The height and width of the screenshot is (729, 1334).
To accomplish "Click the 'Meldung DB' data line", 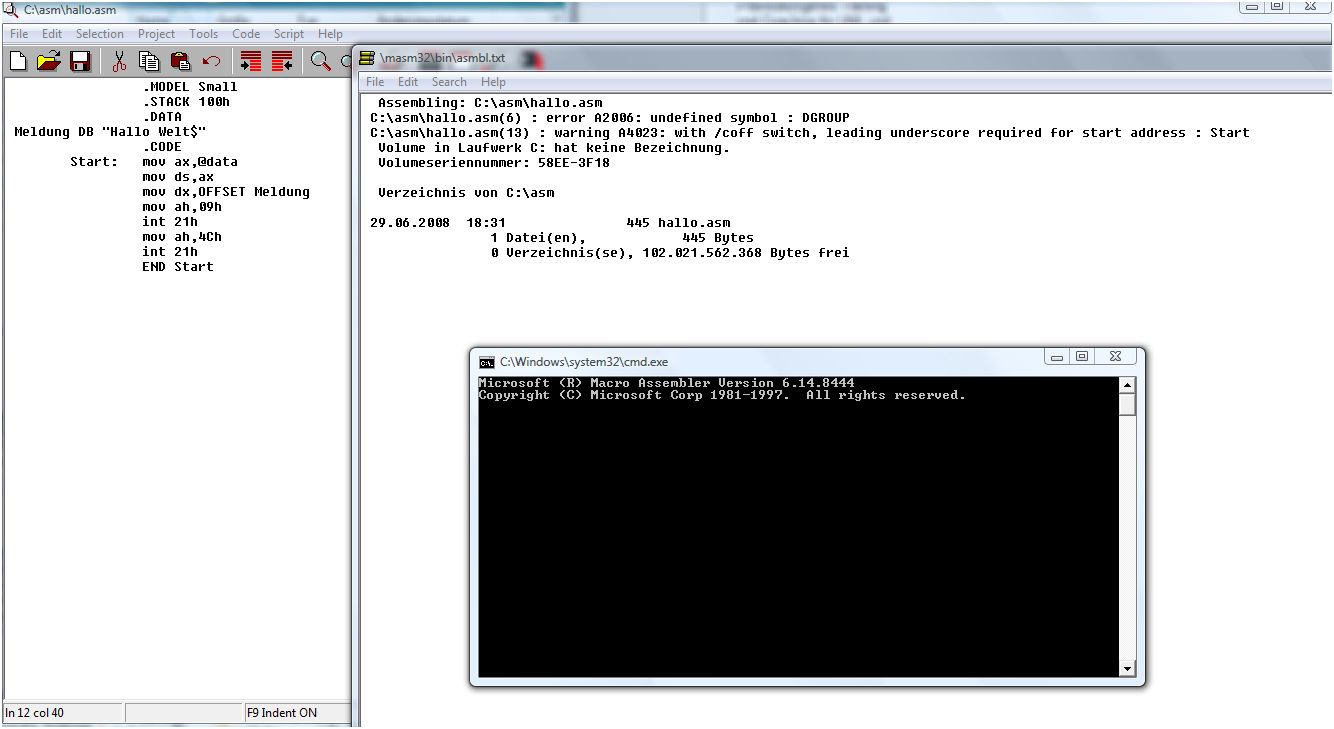I will point(110,131).
